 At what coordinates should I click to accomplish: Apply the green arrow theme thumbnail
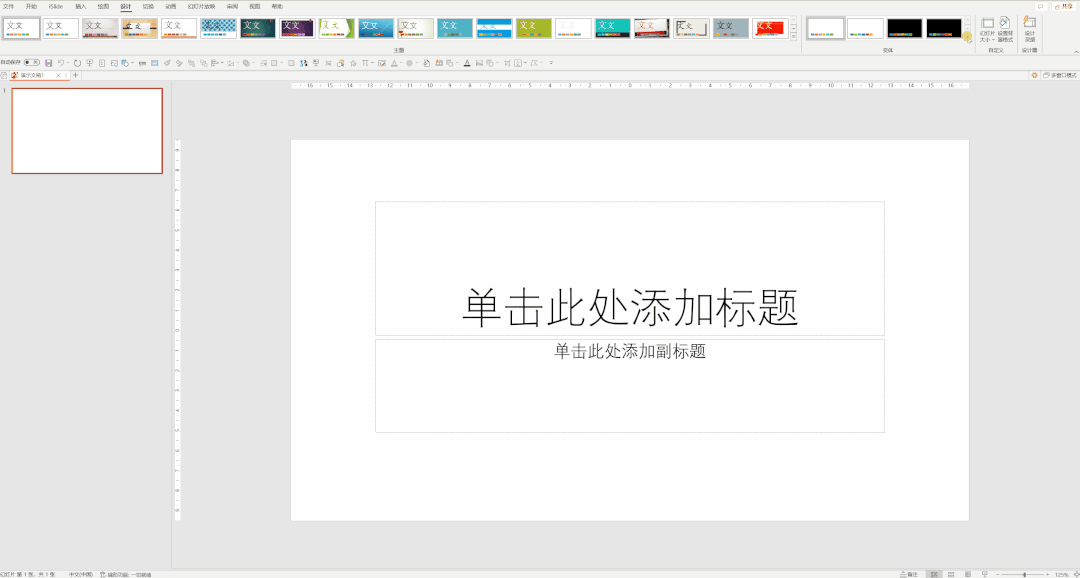tap(337, 28)
